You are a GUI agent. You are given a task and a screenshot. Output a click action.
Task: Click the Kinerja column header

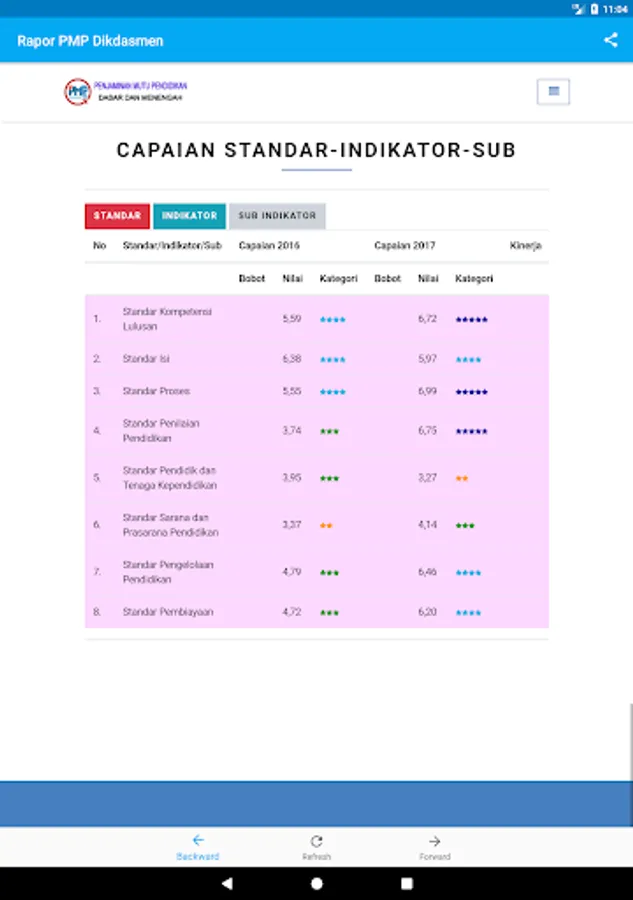coord(525,246)
